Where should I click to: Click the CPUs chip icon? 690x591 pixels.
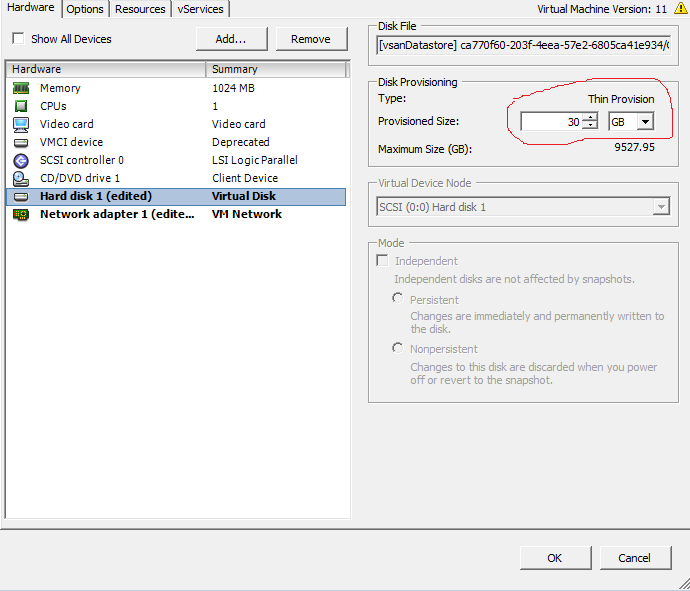point(21,106)
